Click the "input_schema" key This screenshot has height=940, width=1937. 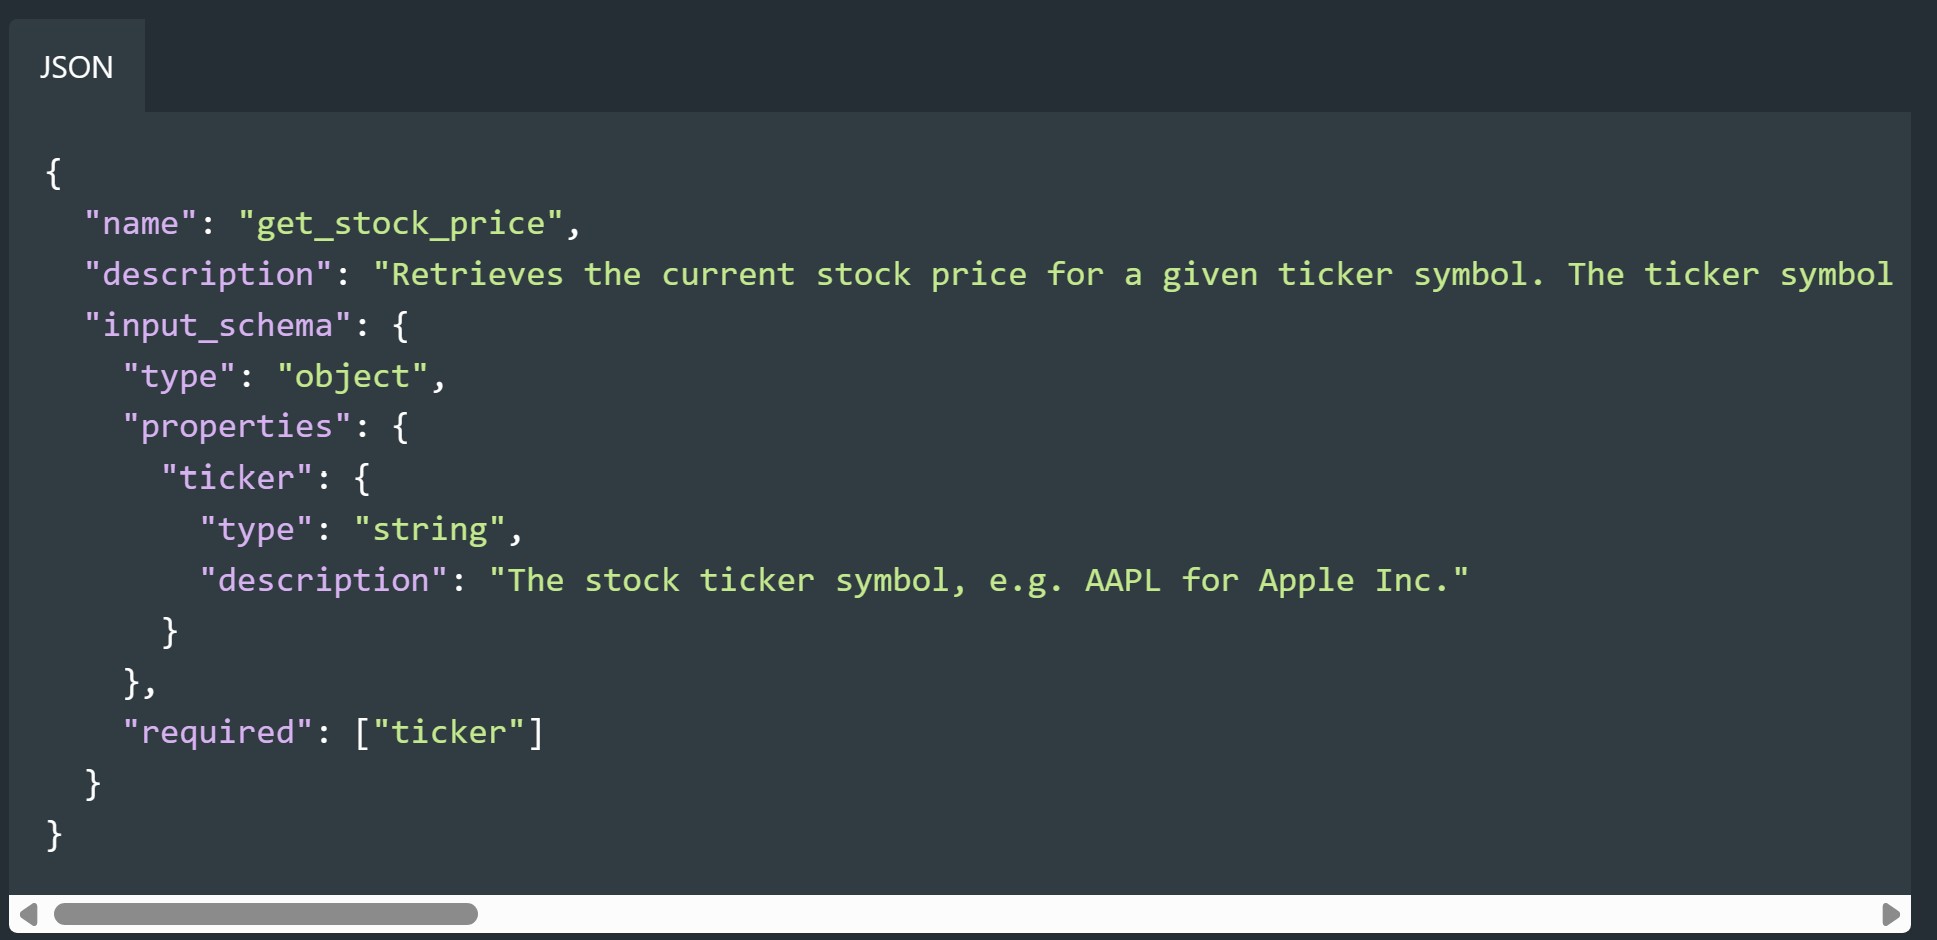click(217, 325)
